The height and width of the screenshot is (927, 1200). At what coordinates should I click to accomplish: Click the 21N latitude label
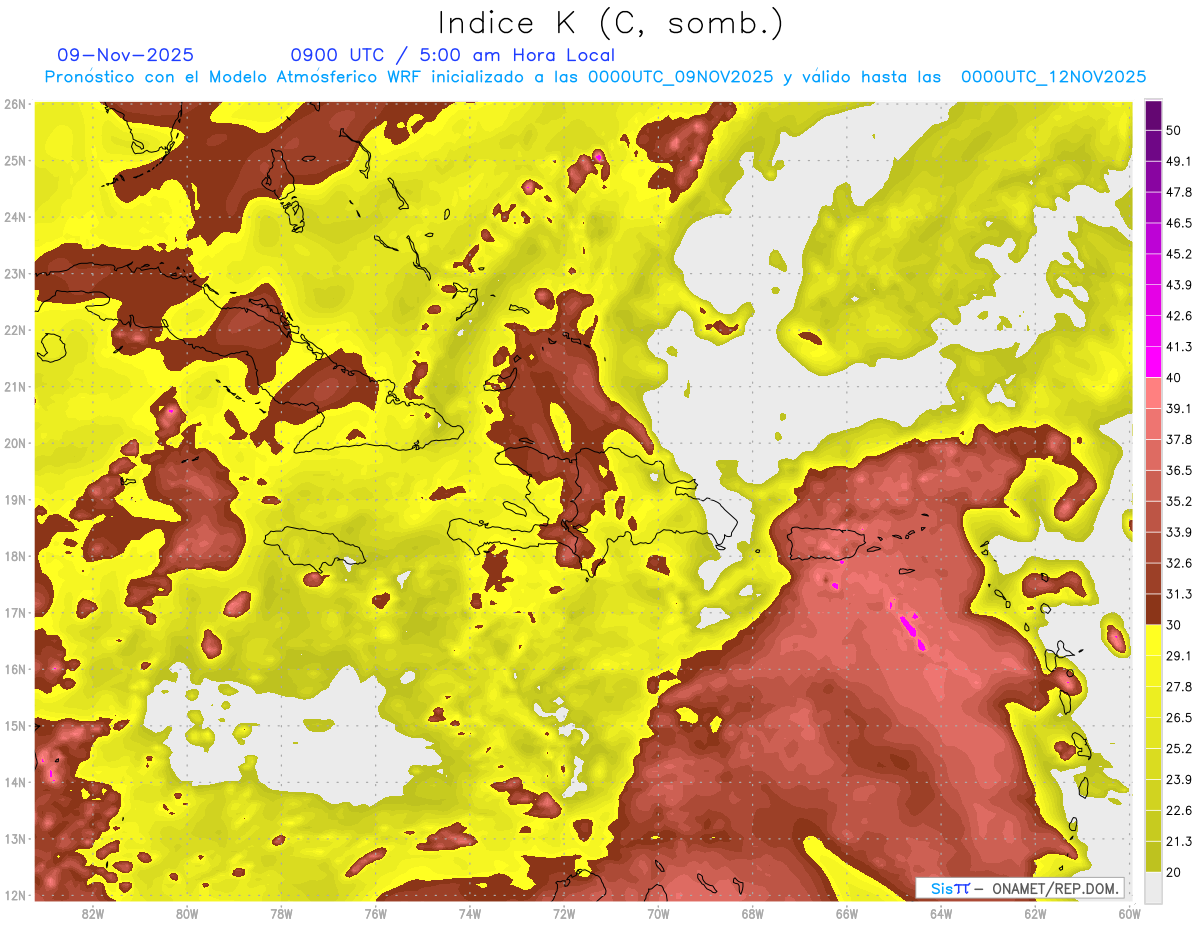coord(14,387)
